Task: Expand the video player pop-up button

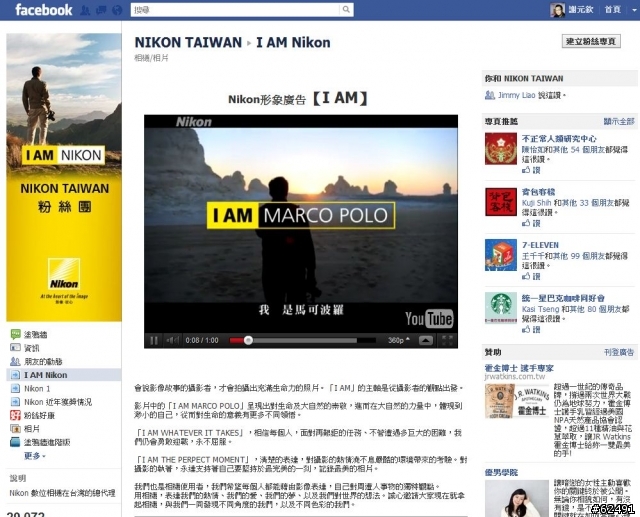Action: tap(426, 340)
